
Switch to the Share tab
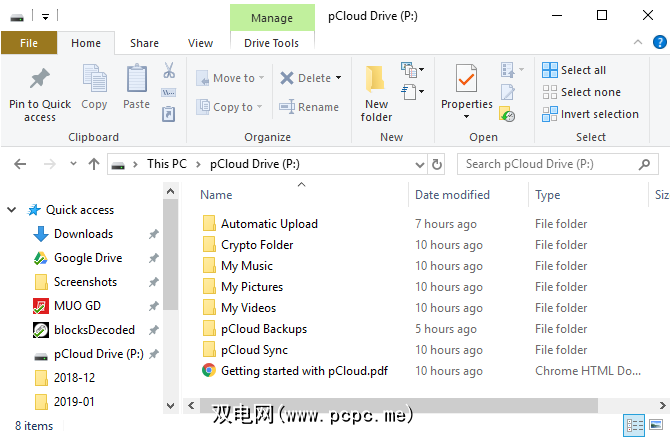pos(144,43)
